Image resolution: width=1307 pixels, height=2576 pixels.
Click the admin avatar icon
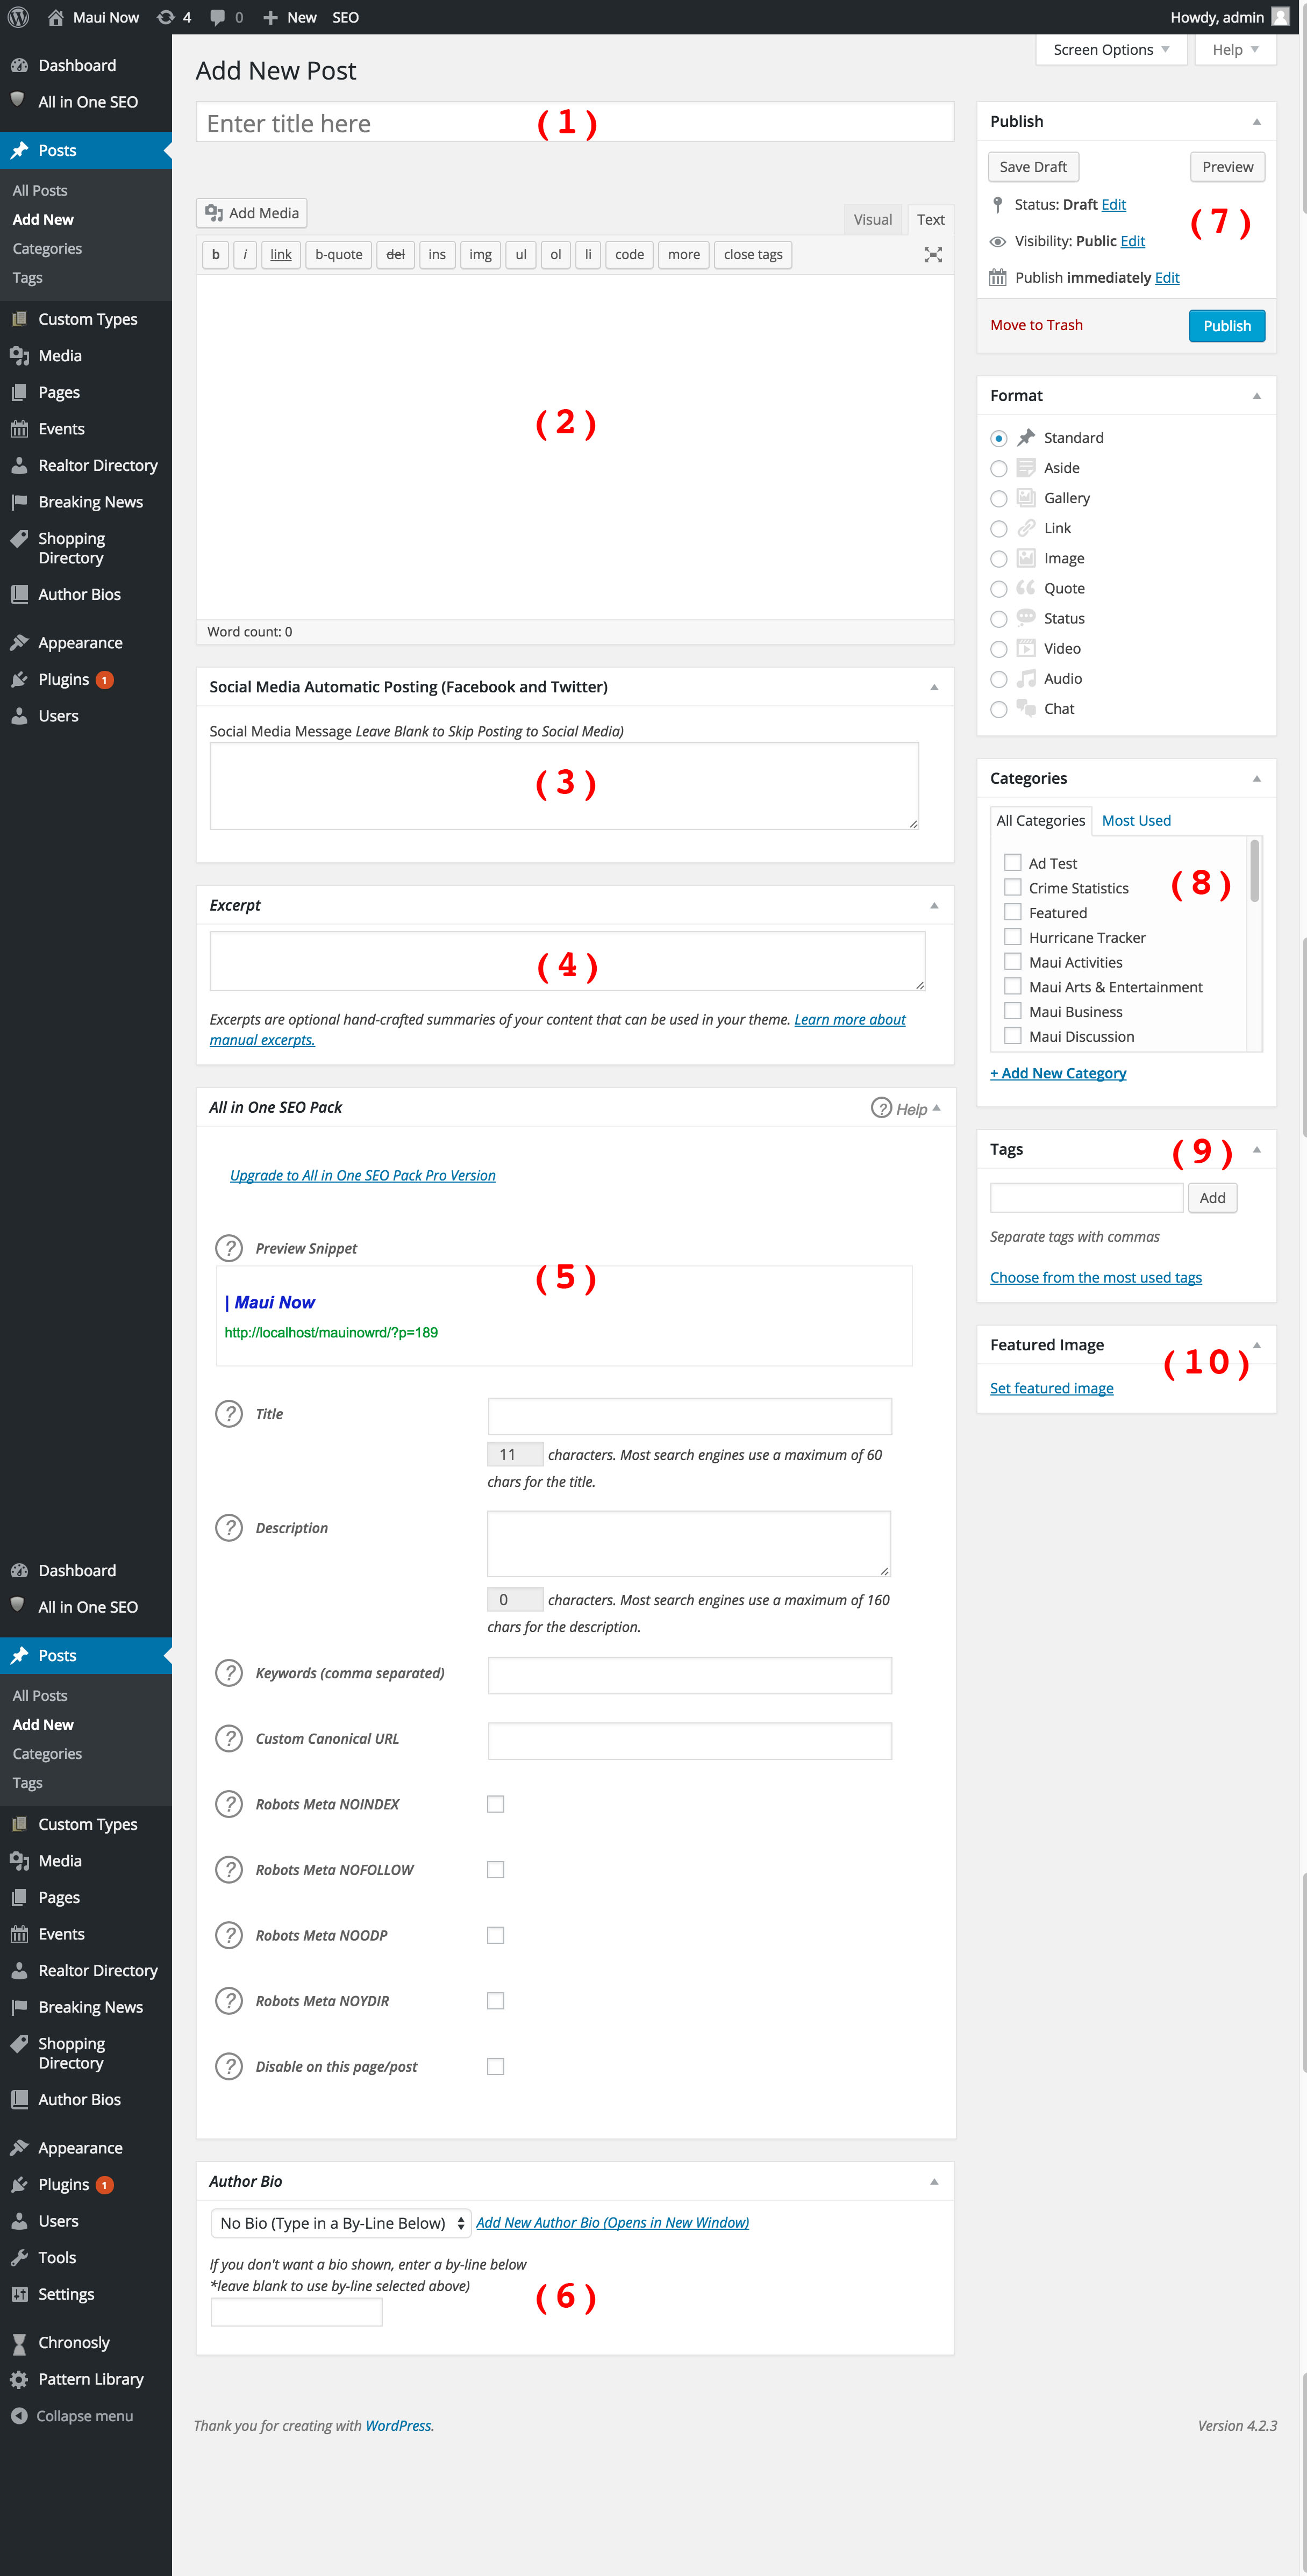[1279, 17]
